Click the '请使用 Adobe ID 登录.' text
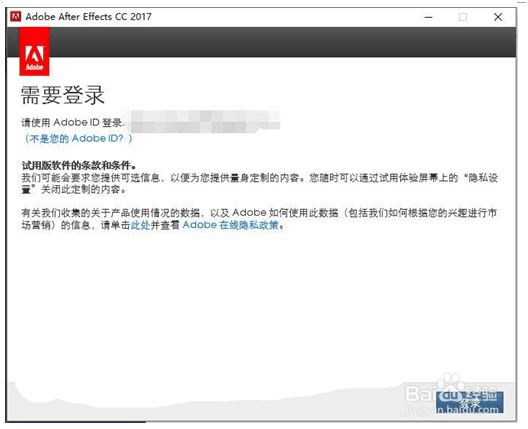Image resolution: width=528 pixels, height=429 pixels. (x=73, y=122)
